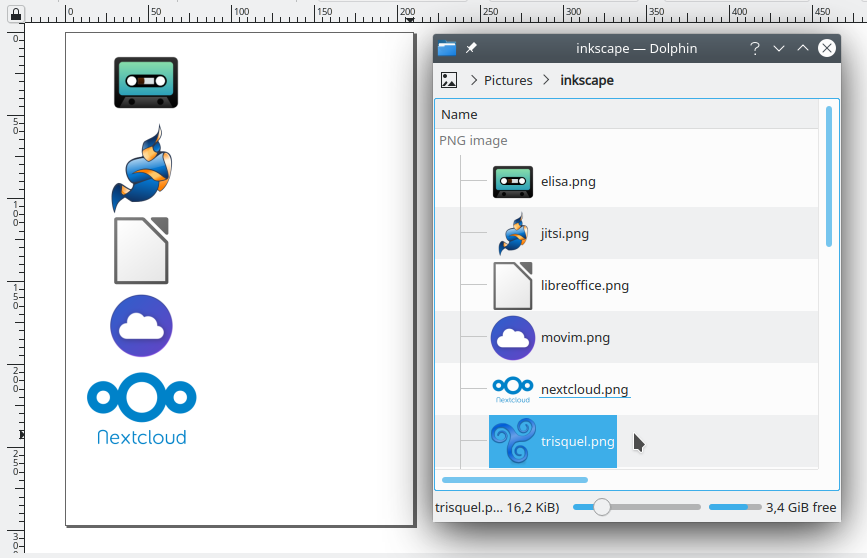
Task: Maximize the Dolphin window
Action: pyautogui.click(x=803, y=48)
